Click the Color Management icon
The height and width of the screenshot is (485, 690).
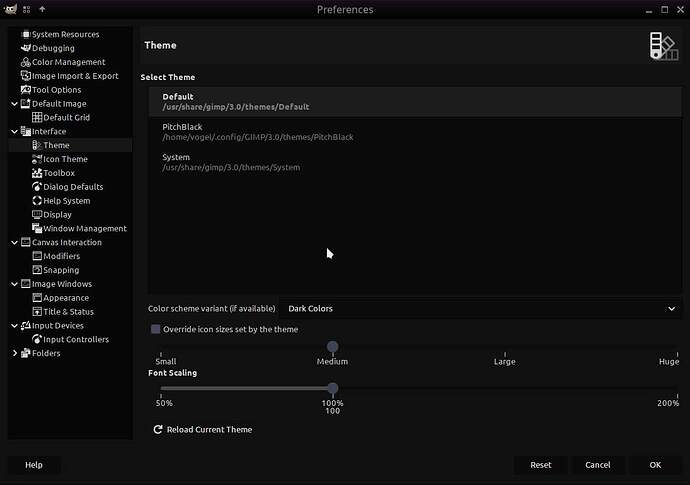(x=25, y=62)
